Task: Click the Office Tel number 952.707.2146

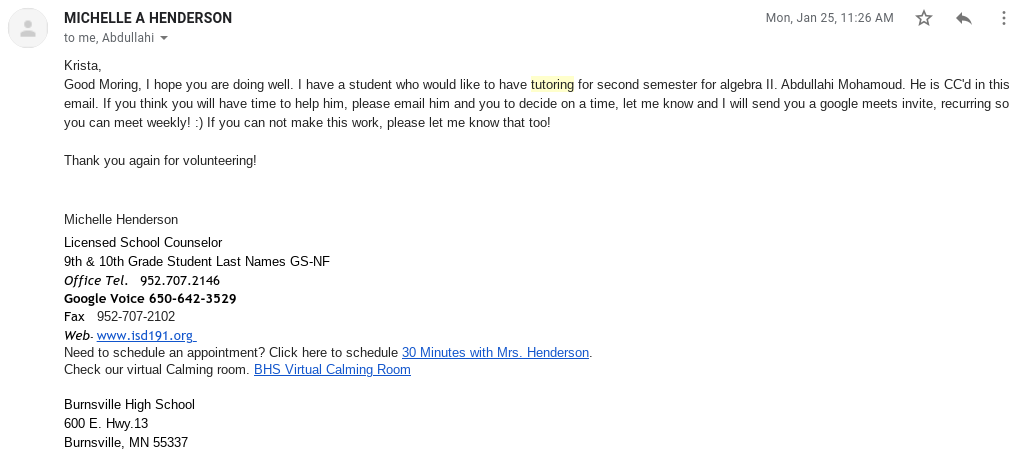Action: (x=180, y=280)
